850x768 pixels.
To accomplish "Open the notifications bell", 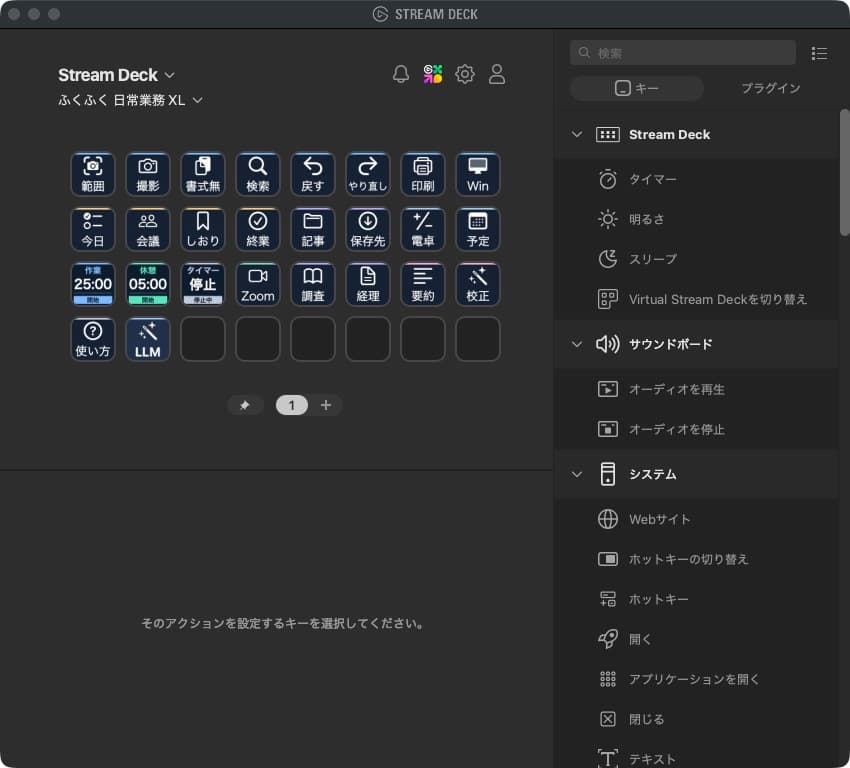I will point(401,74).
